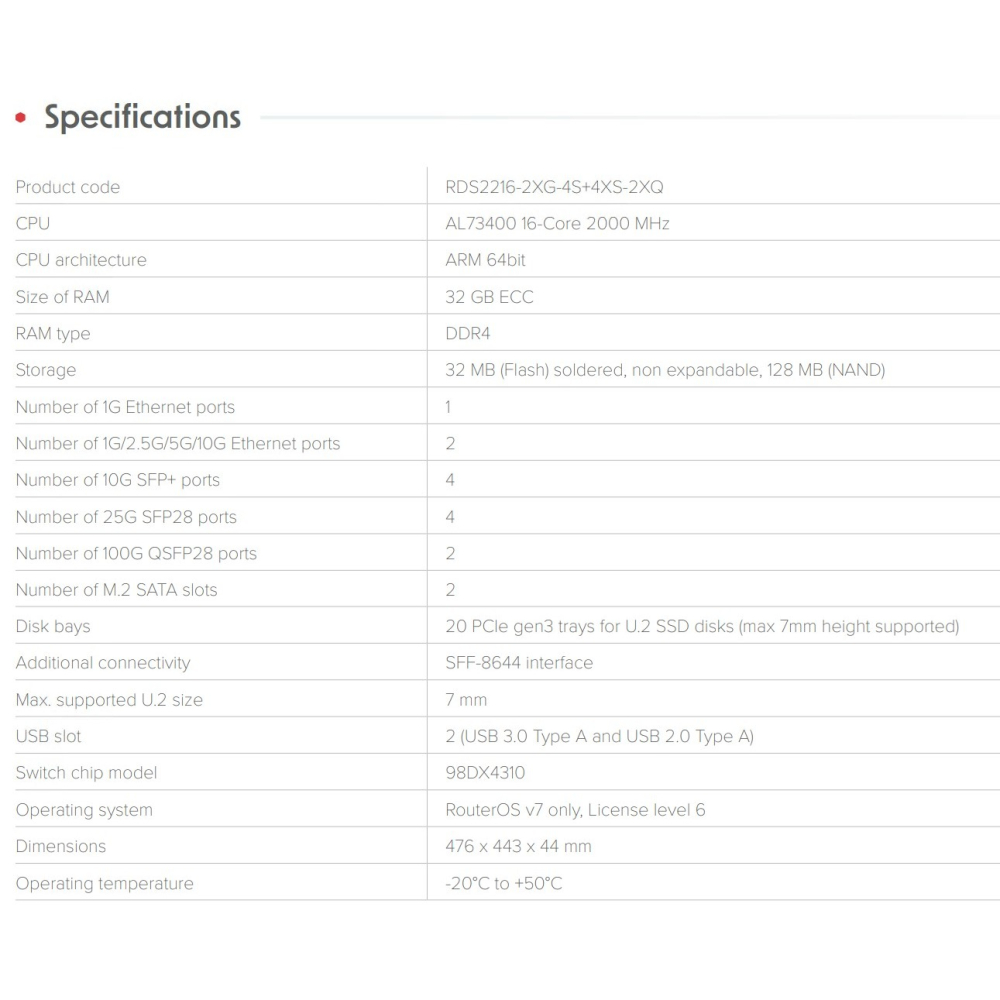Click the red bullet beside Specifications

pyautogui.click(x=21, y=118)
